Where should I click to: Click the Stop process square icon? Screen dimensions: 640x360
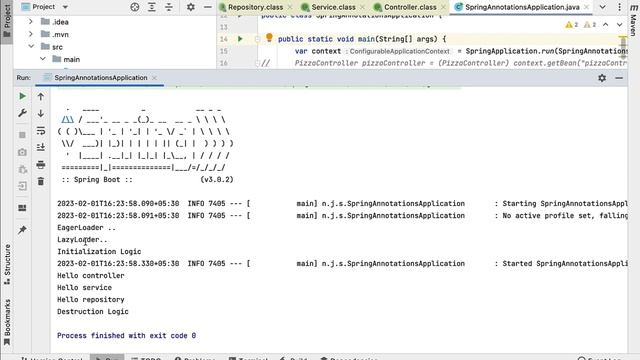22,135
